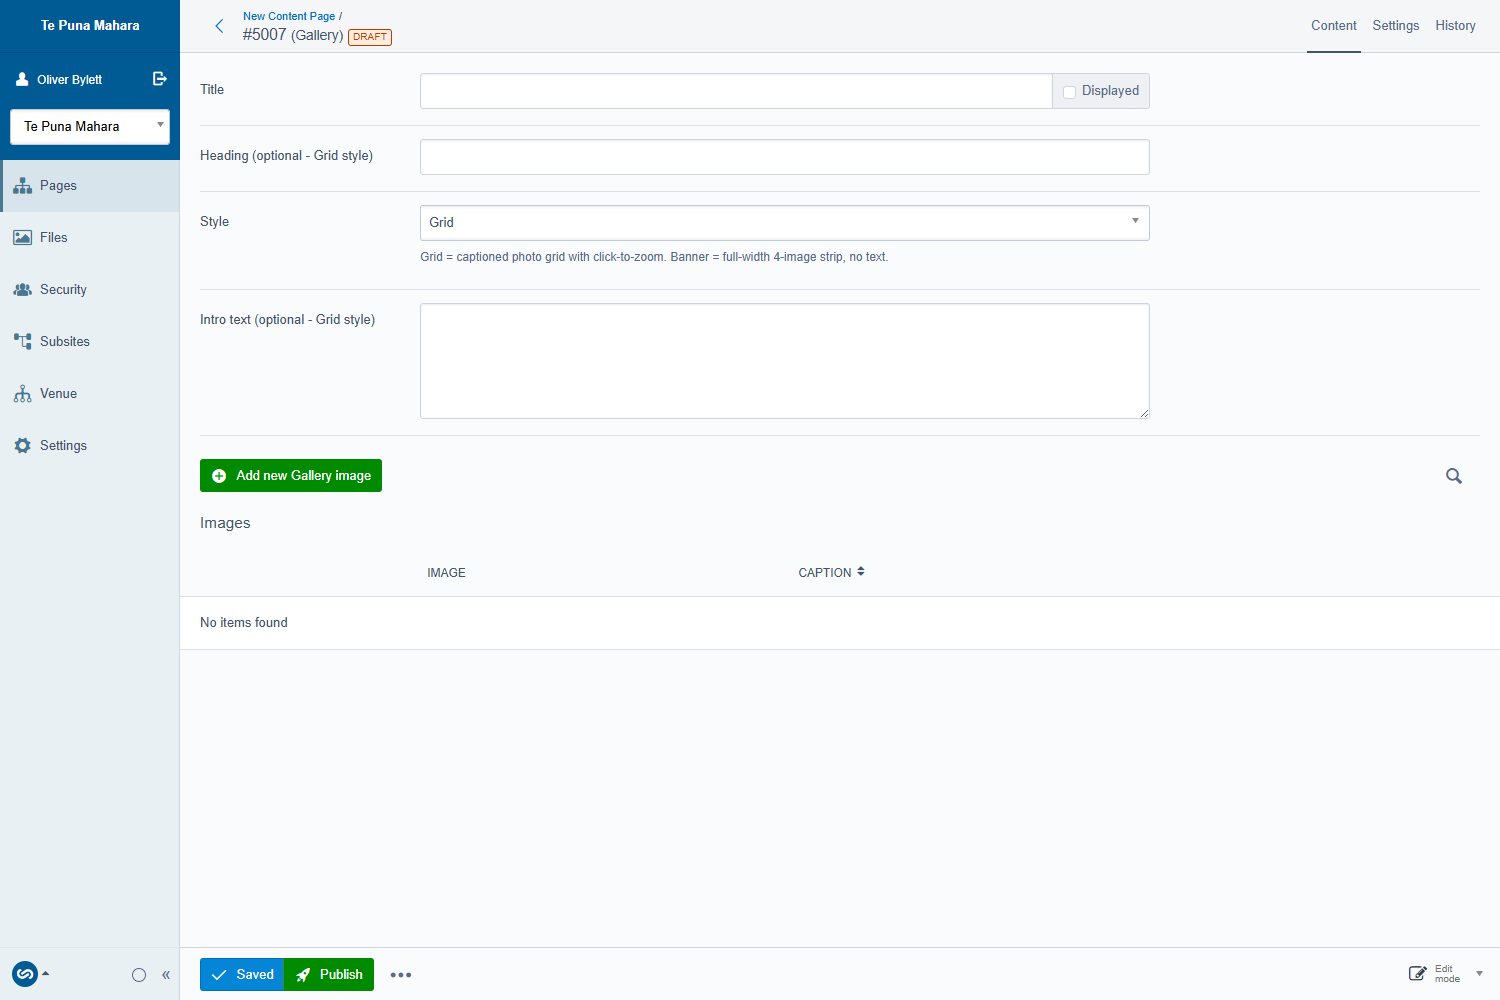Click the back arrow chevron
This screenshot has width=1500, height=1000.
point(219,26)
